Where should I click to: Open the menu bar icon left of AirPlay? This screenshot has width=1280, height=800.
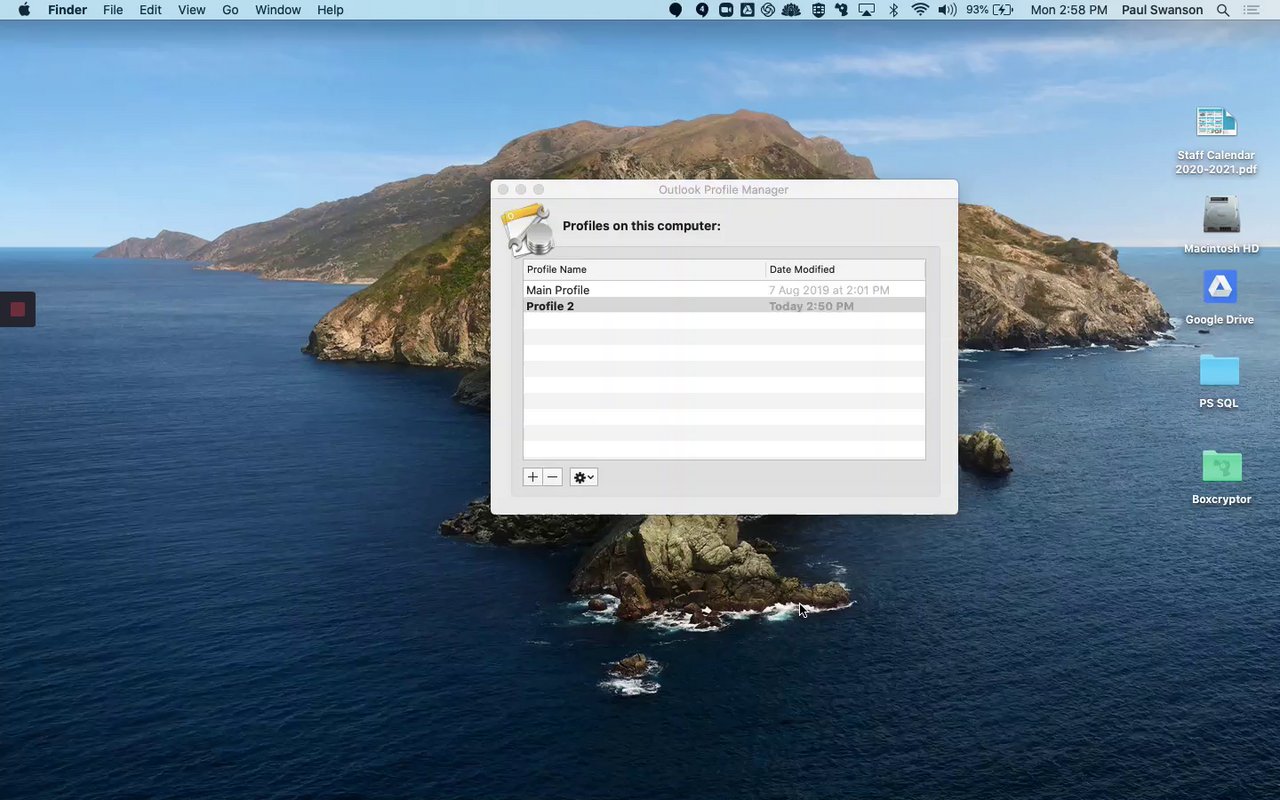[842, 10]
